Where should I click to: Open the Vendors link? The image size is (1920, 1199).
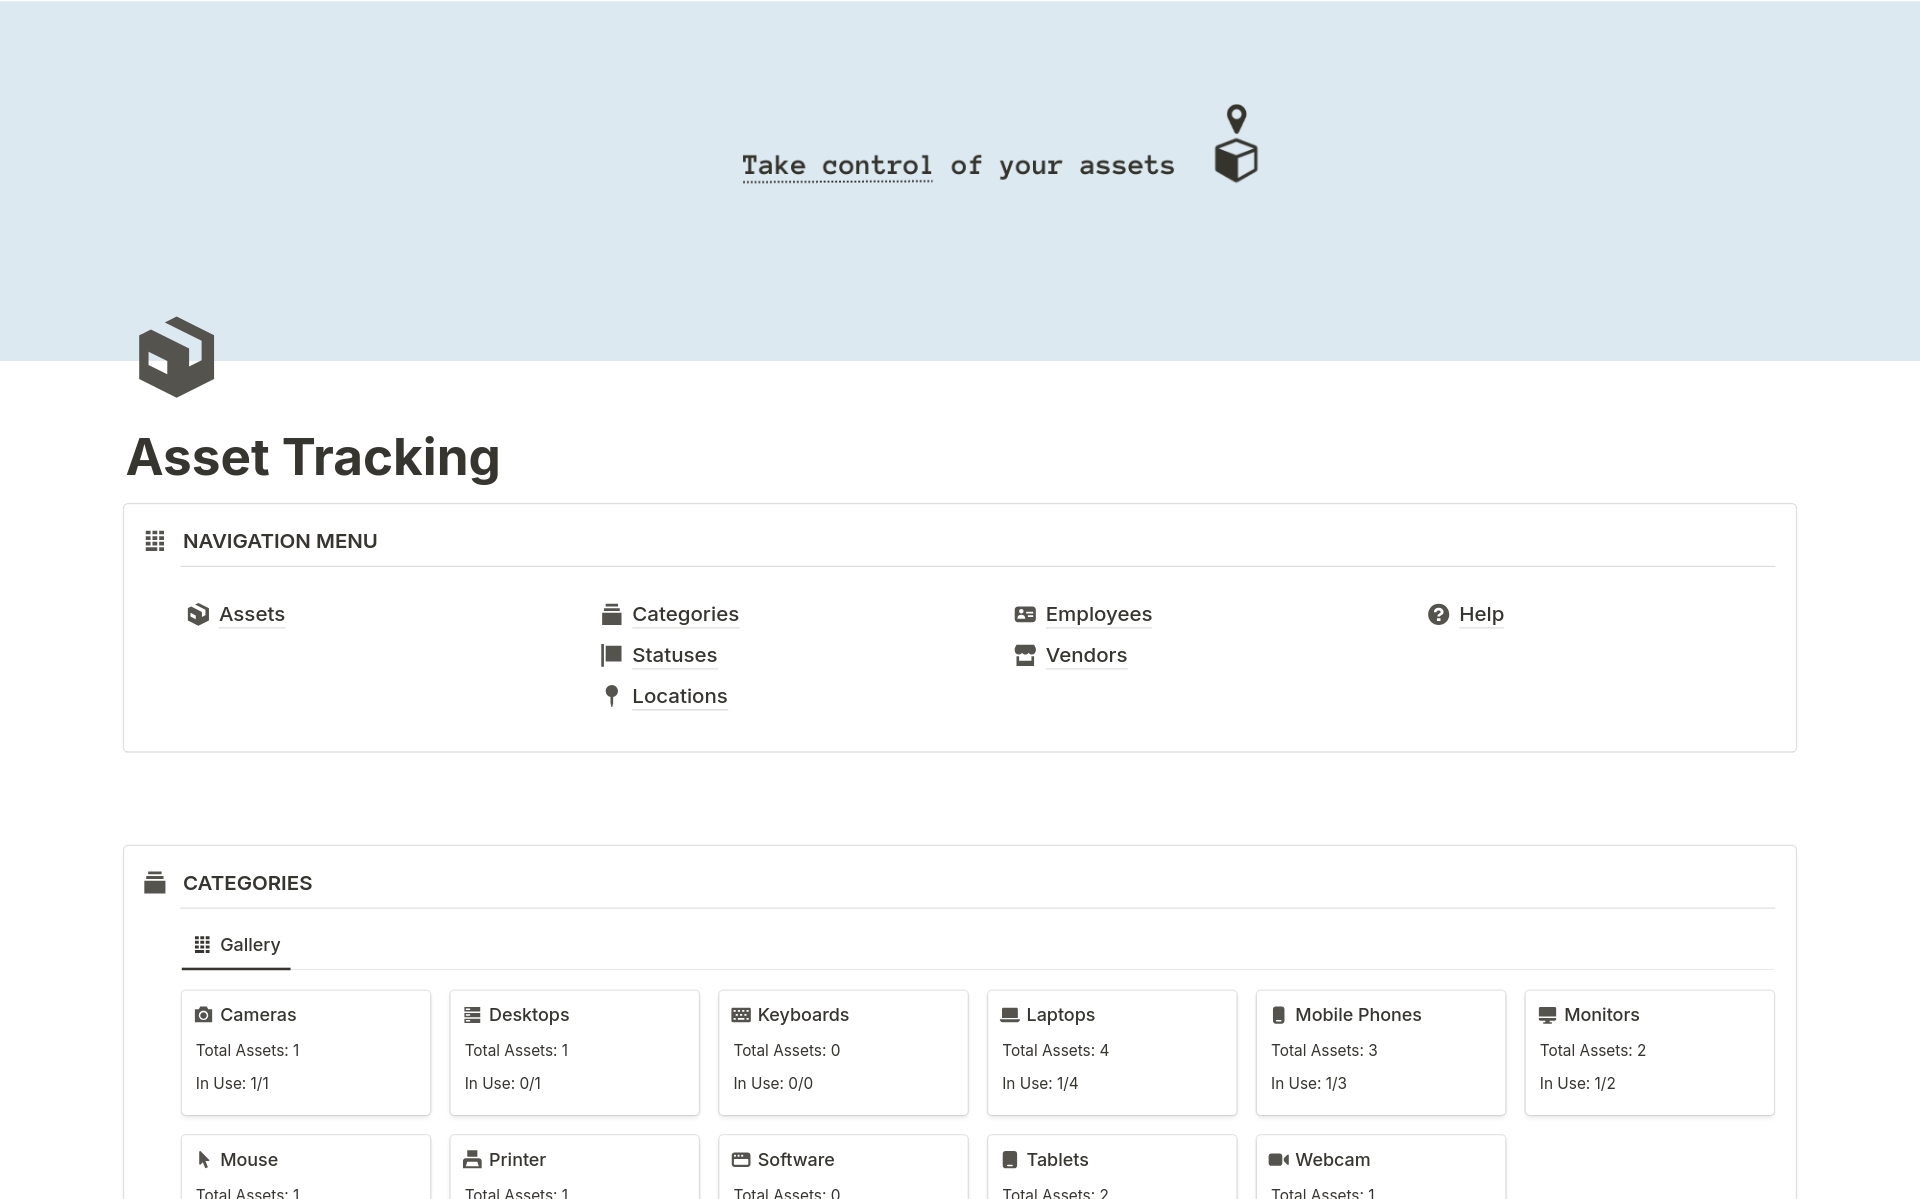point(1086,655)
